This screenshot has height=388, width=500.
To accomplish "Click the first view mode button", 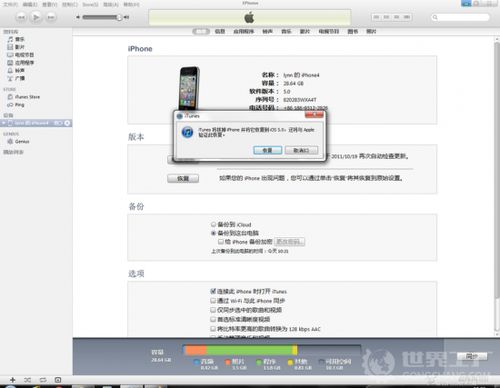I will [x=376, y=17].
